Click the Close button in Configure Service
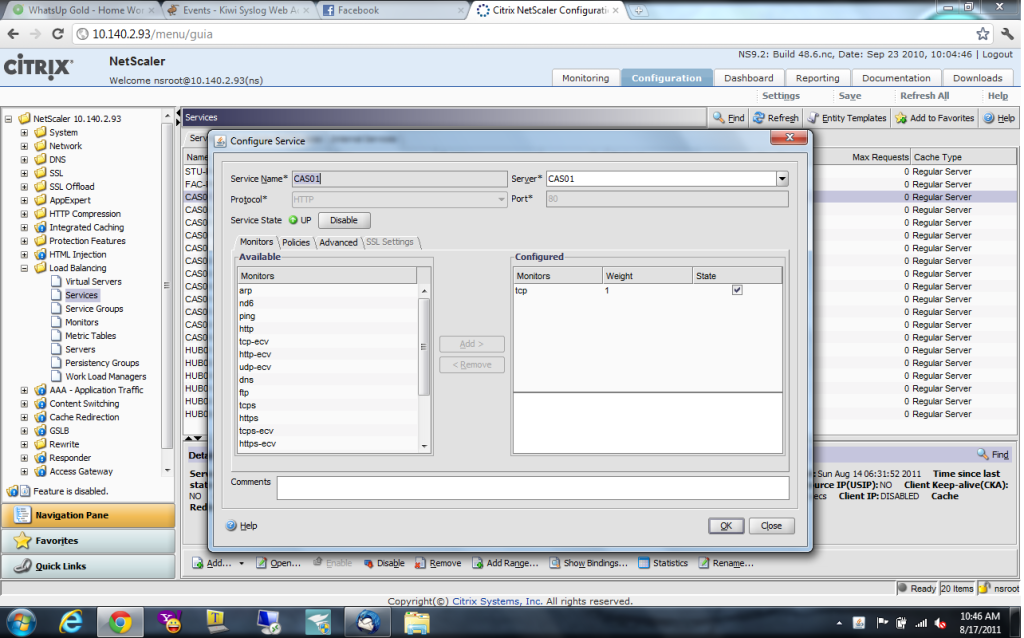 click(x=771, y=526)
